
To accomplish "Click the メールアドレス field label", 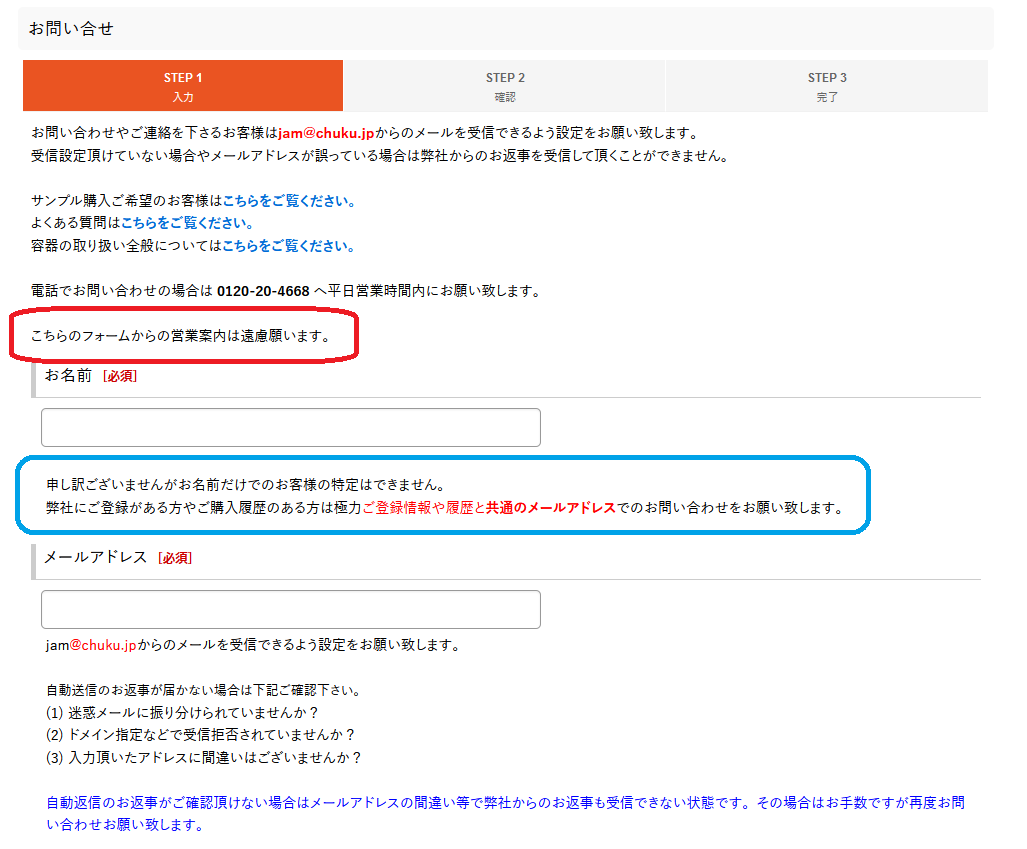I will tap(96, 557).
